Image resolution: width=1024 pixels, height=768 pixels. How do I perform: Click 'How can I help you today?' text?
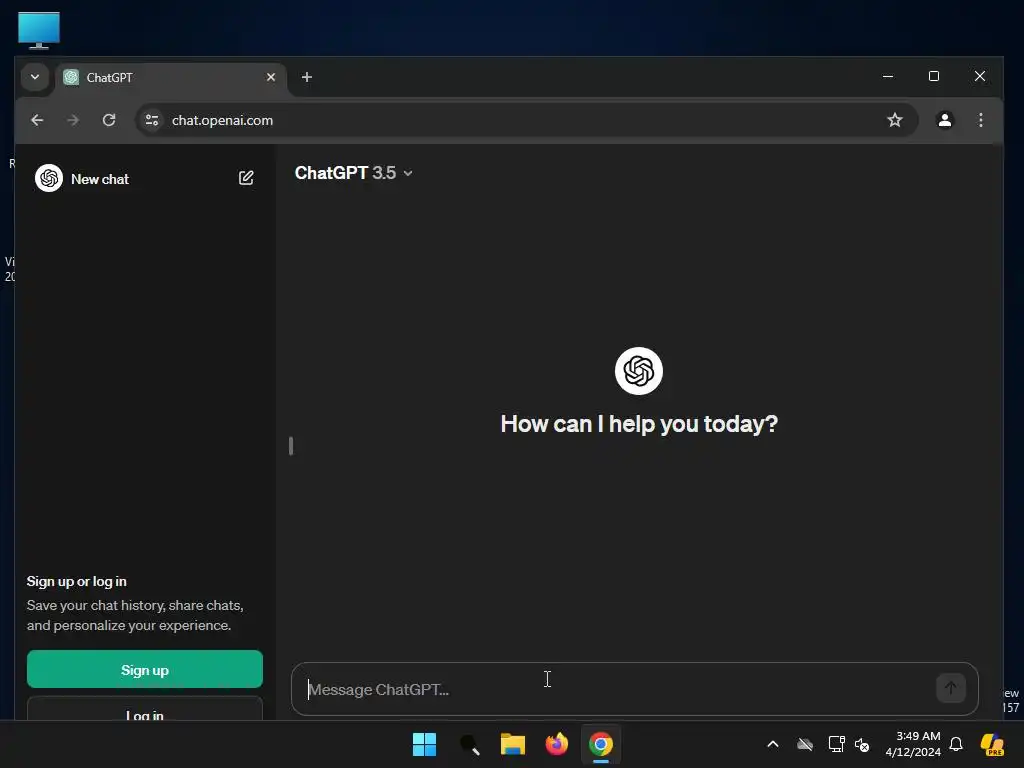(639, 424)
